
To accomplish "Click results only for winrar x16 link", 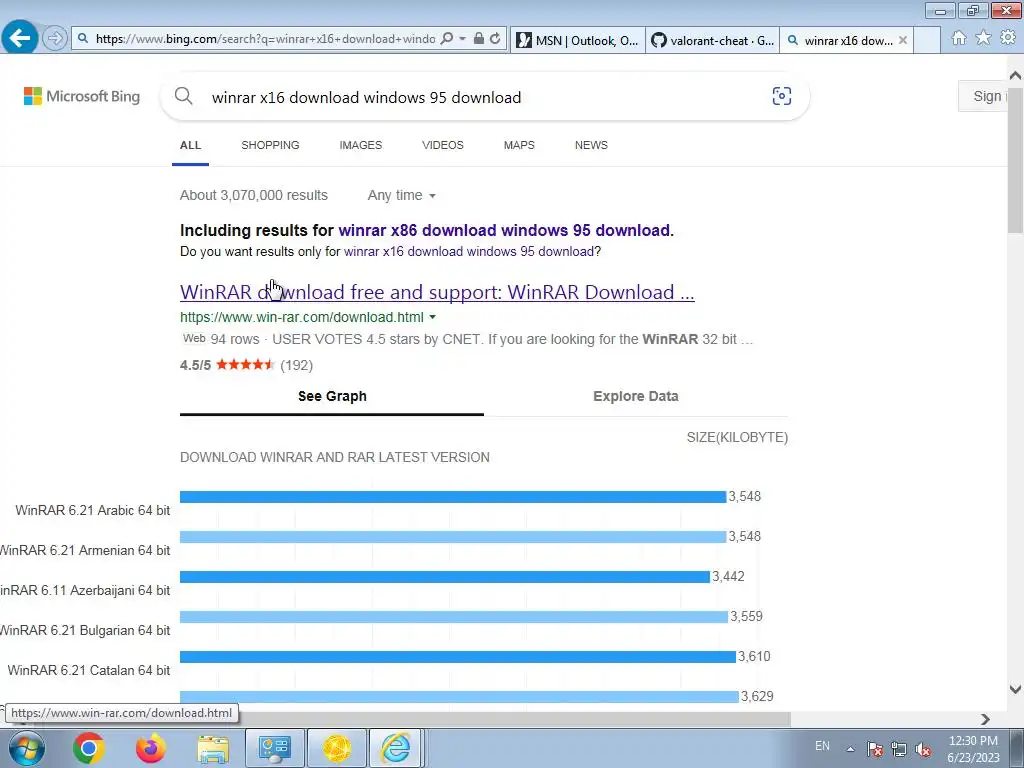I will (x=469, y=251).
